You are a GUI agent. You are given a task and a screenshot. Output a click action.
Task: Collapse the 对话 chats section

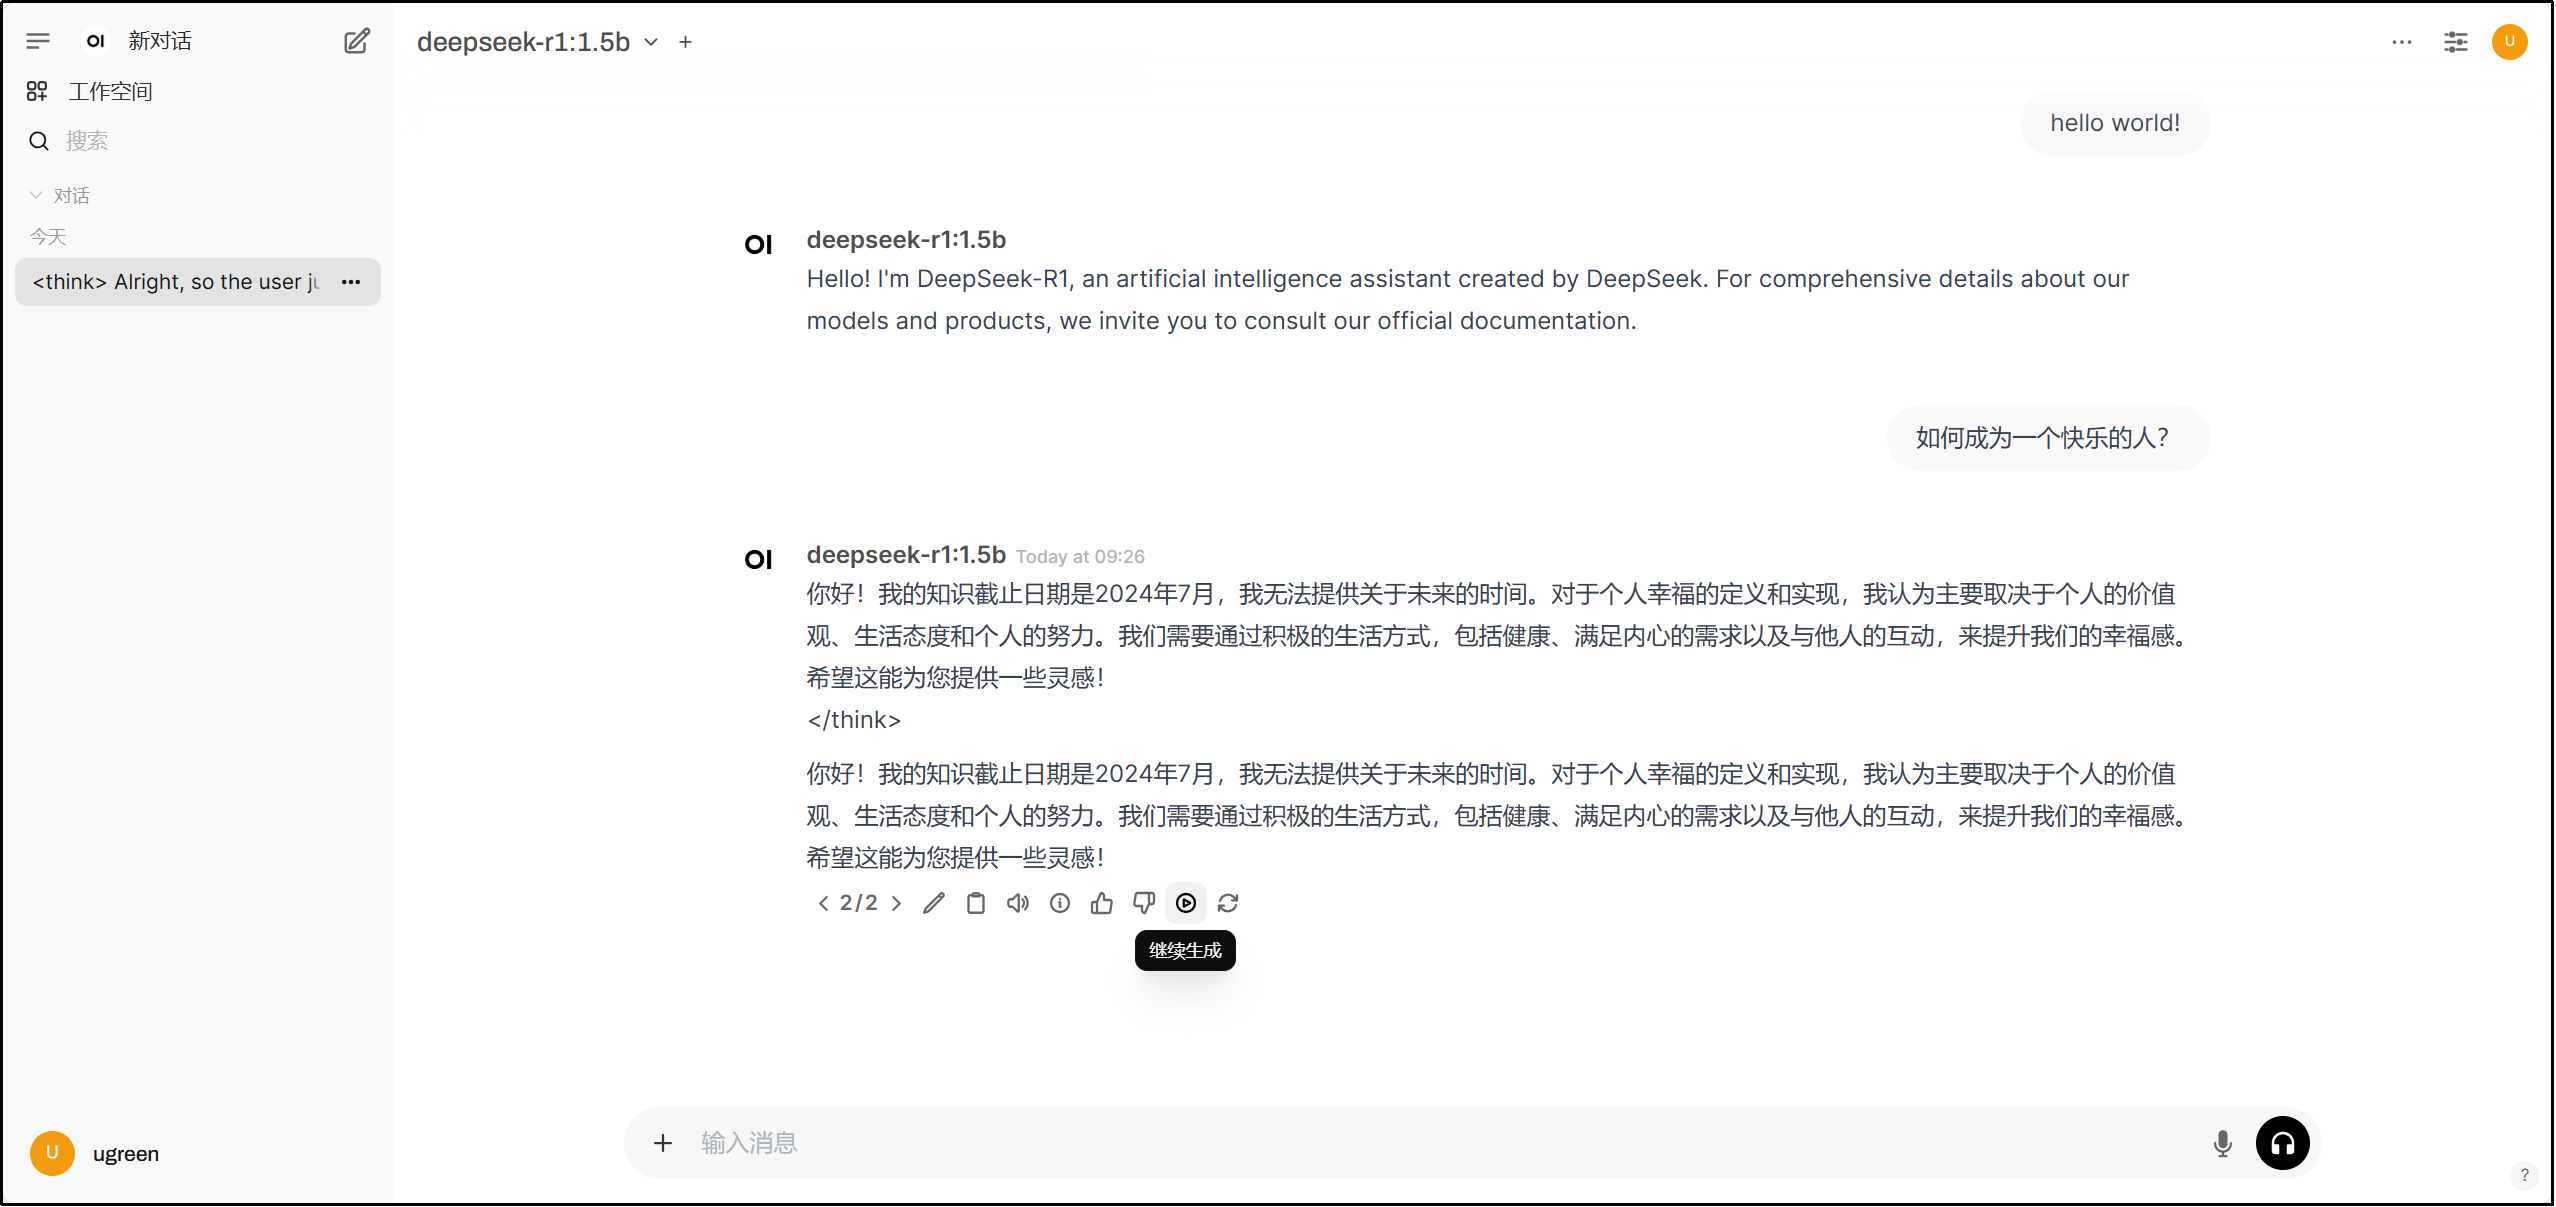(x=60, y=195)
